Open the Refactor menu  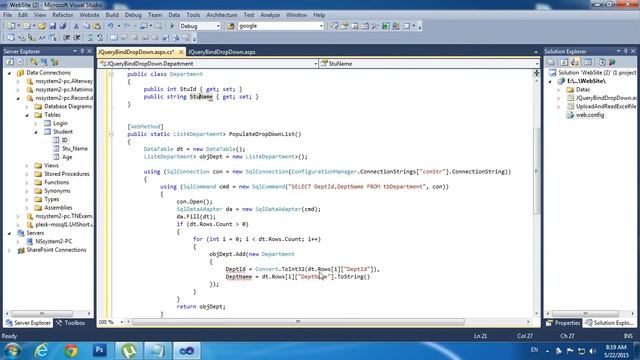[62, 15]
